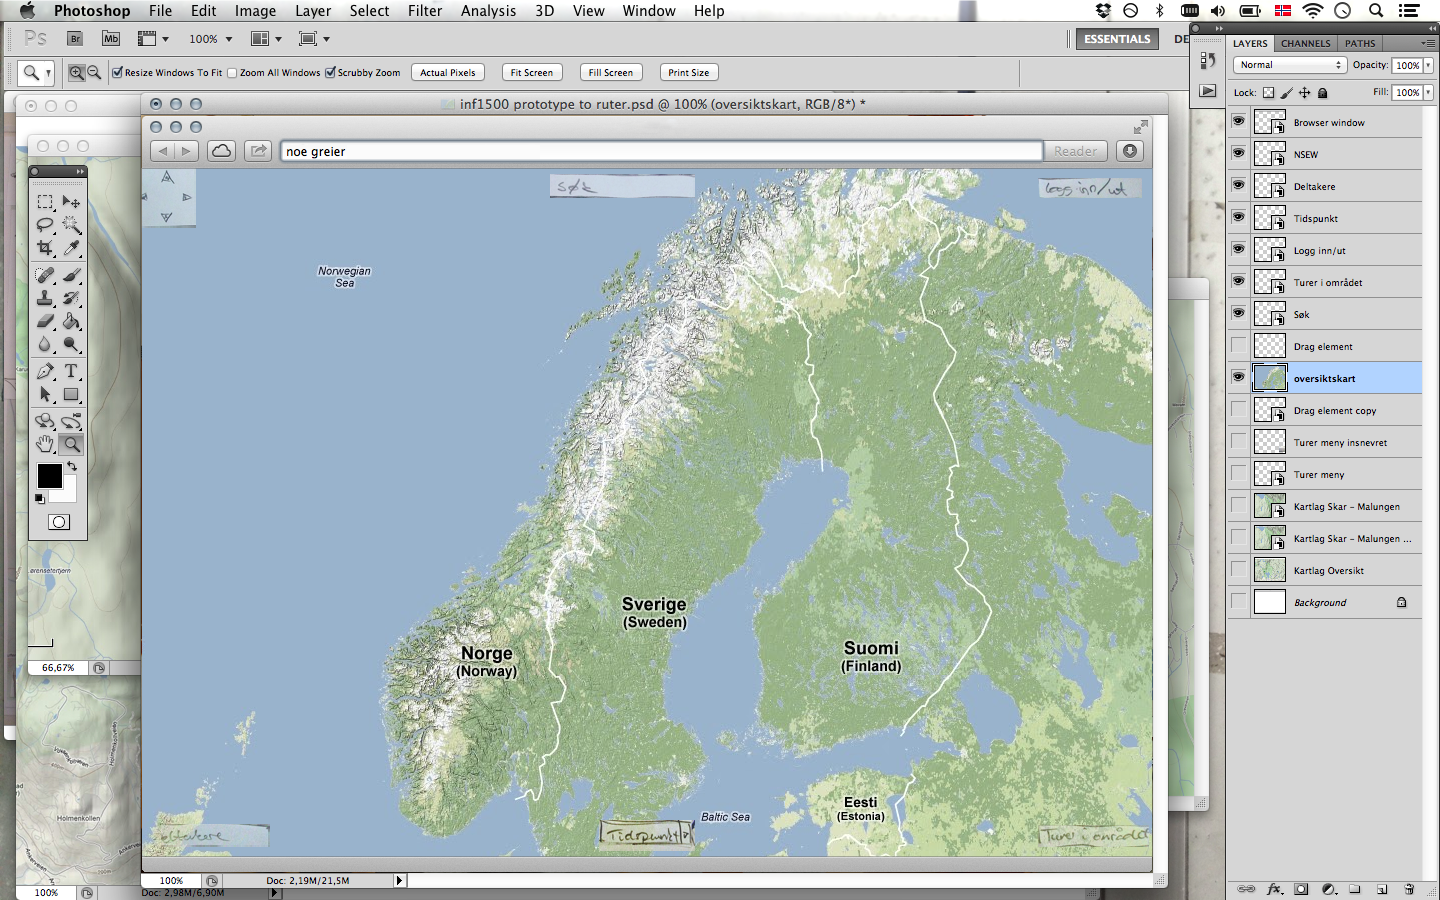
Task: Open the blending mode Normal dropdown
Action: click(1290, 65)
